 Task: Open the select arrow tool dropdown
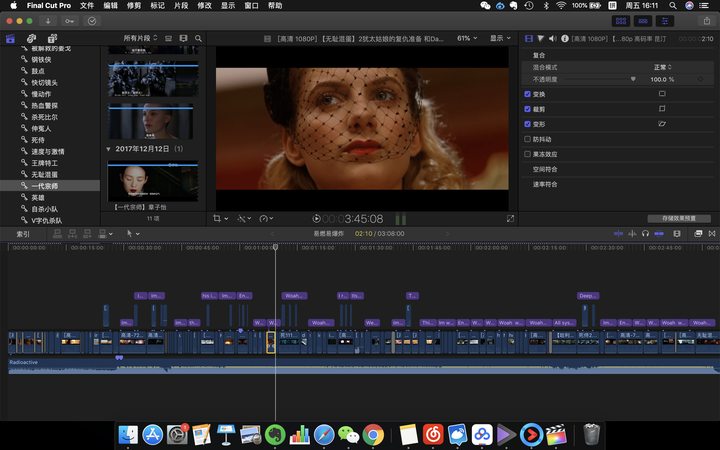pos(133,234)
